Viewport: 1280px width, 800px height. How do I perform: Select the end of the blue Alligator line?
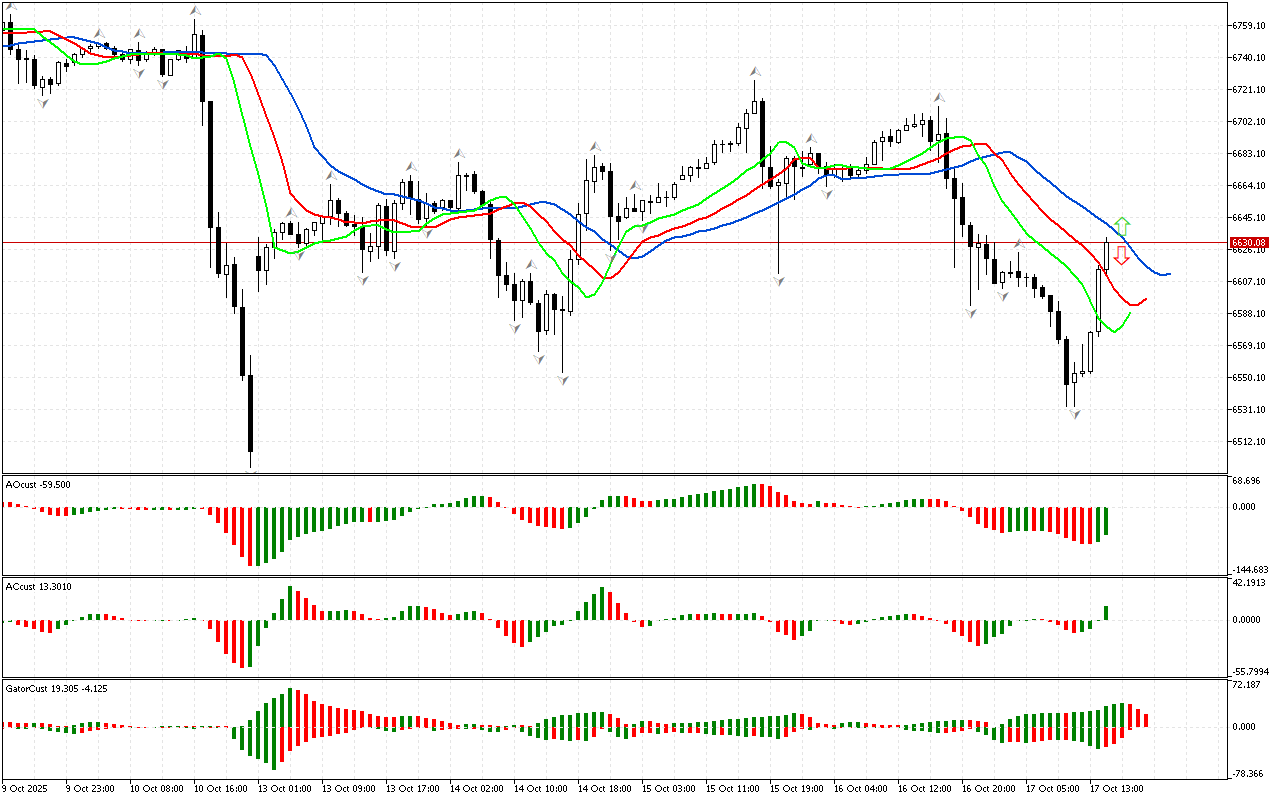[x=1169, y=273]
